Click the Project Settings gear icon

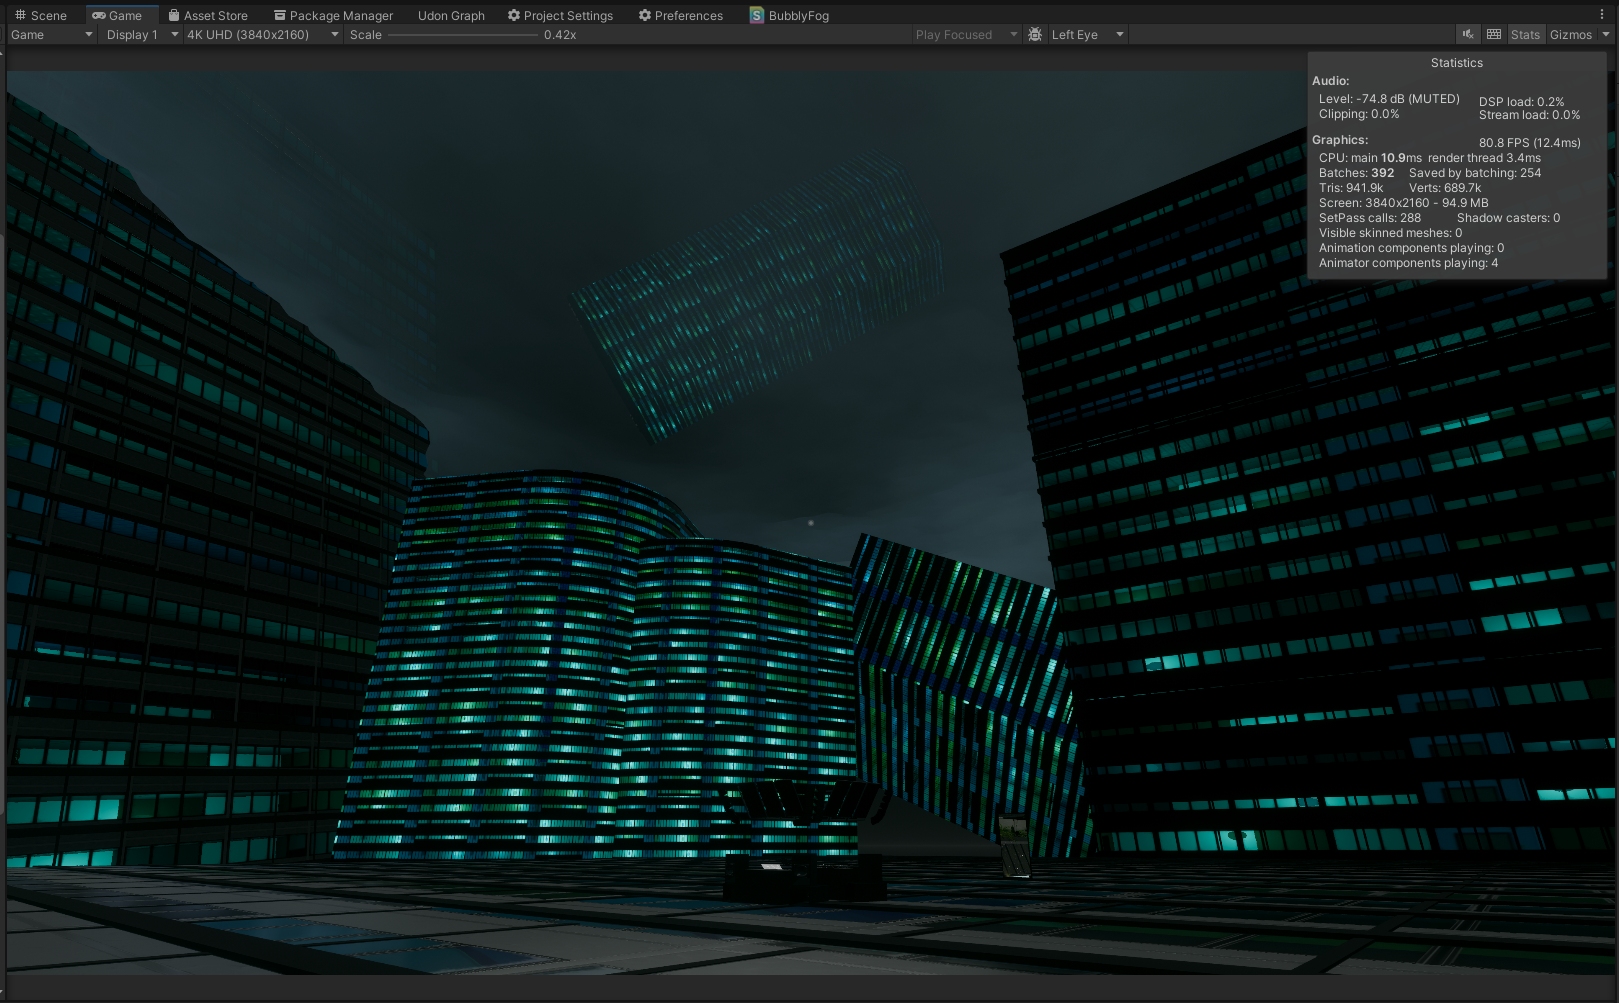[x=514, y=15]
